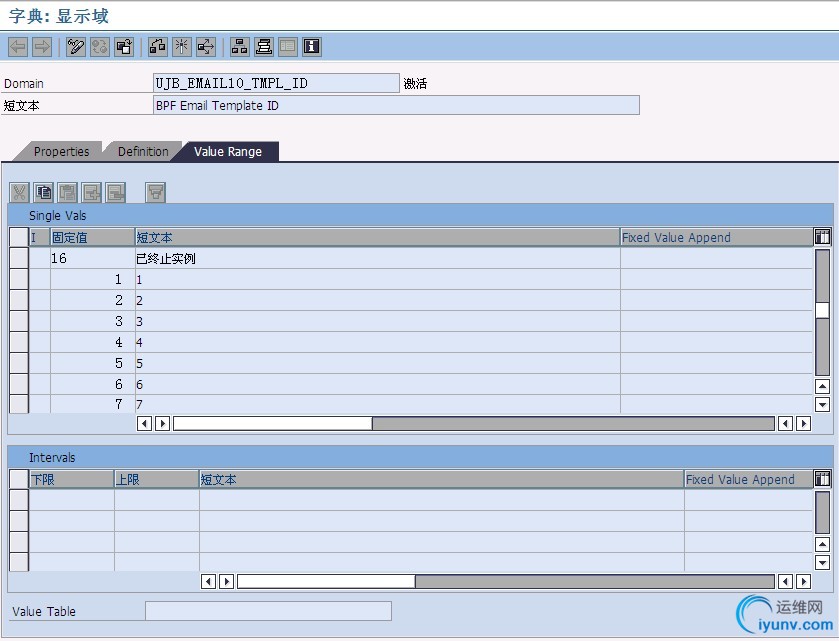This screenshot has height=641, width=839.
Task: Click the fixed value cell 2
Action: click(92, 300)
